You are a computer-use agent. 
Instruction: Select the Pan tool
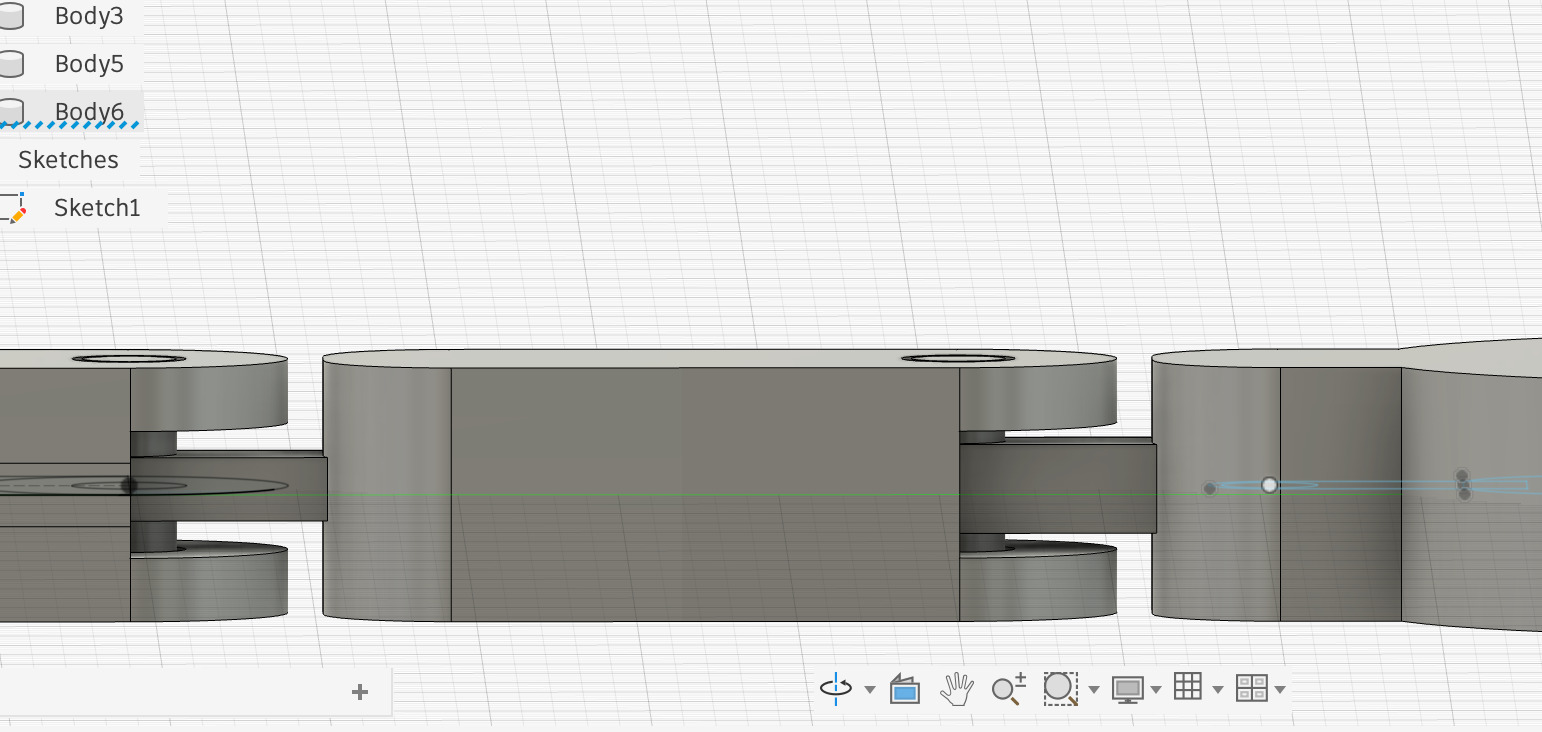[x=957, y=688]
